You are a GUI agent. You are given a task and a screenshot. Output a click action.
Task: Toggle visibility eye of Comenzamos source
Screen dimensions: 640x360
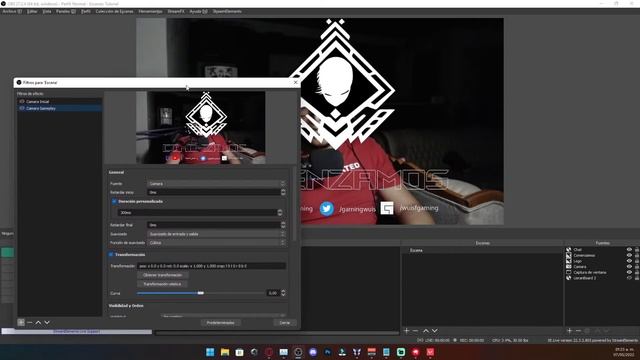click(x=629, y=255)
